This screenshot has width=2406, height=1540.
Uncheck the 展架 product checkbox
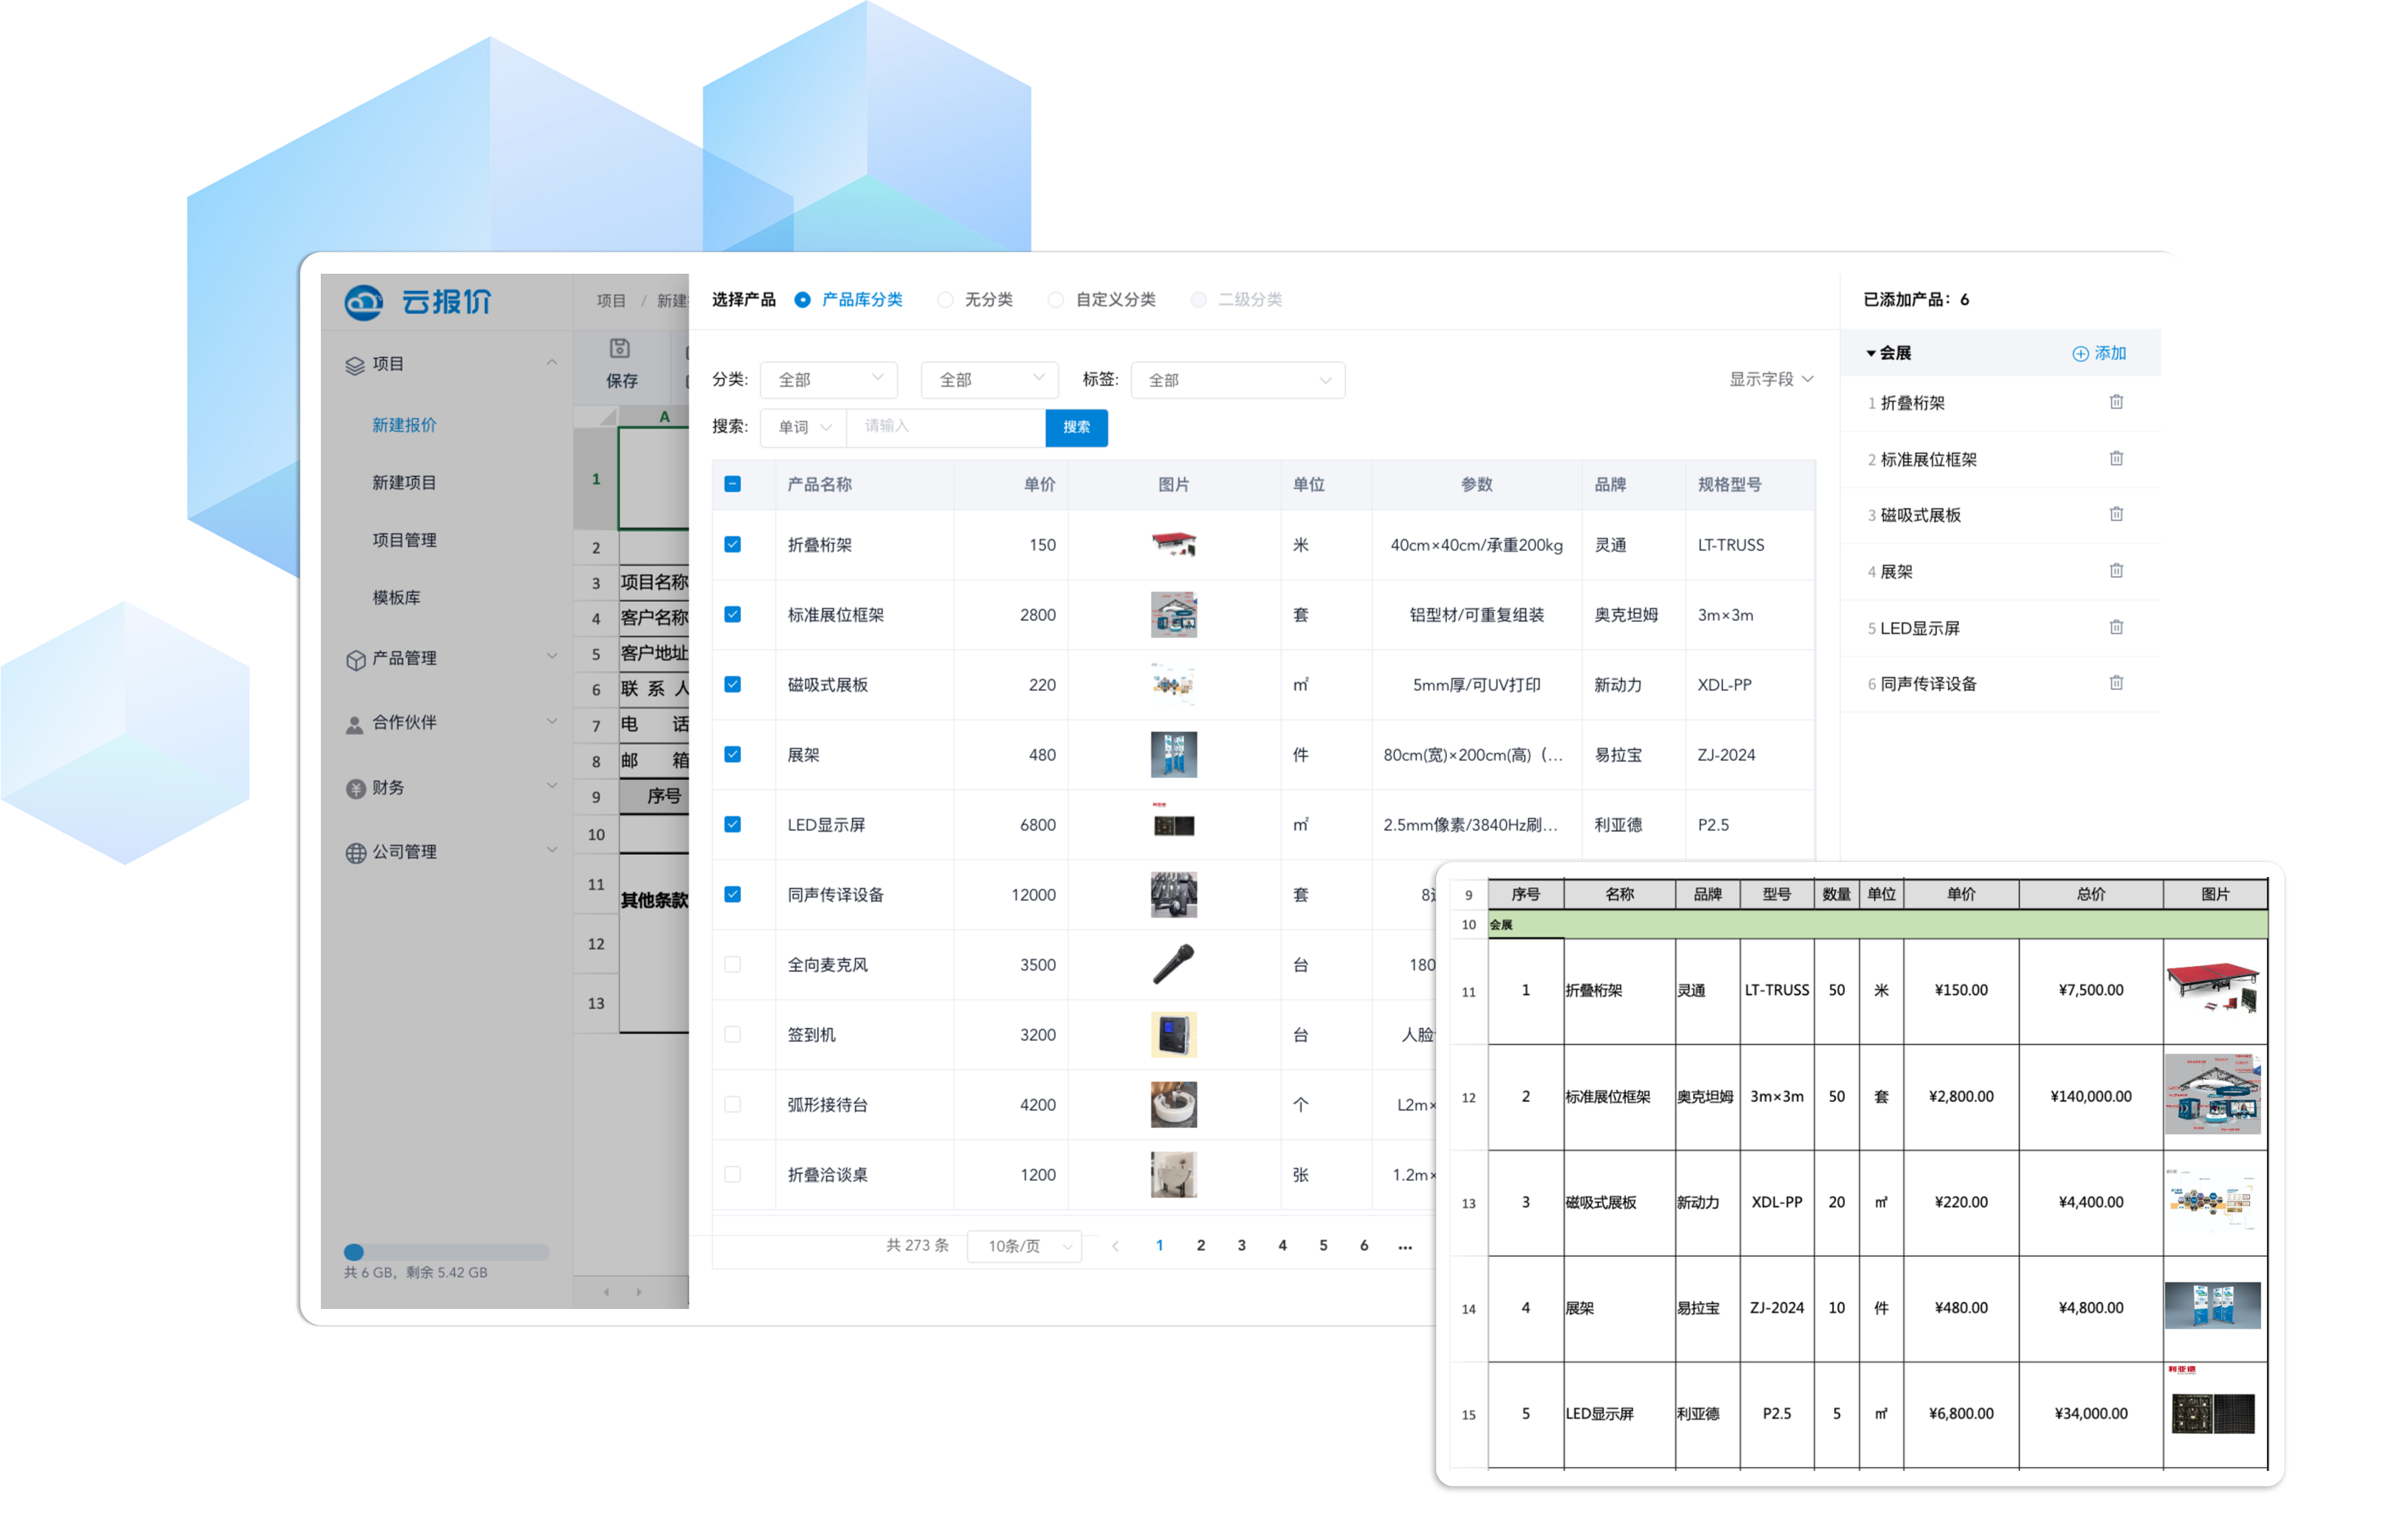pos(732,754)
